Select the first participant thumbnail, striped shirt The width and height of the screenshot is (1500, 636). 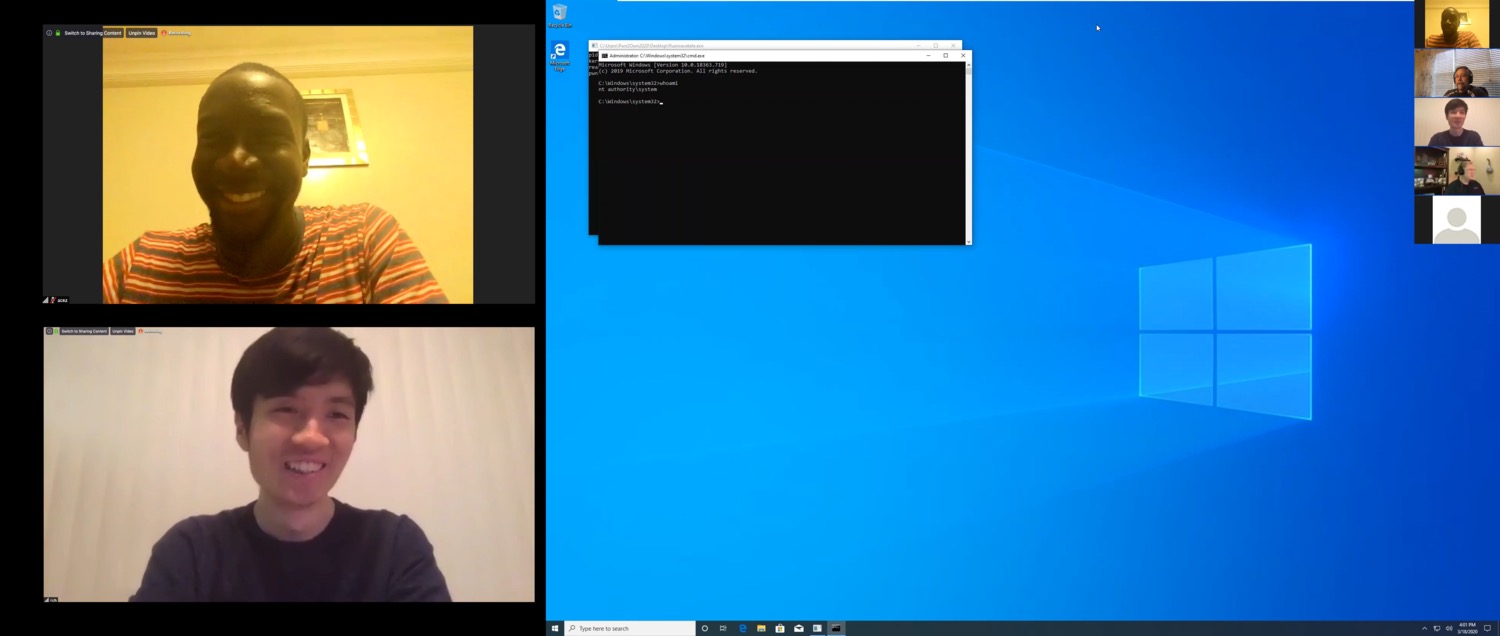point(1457,25)
